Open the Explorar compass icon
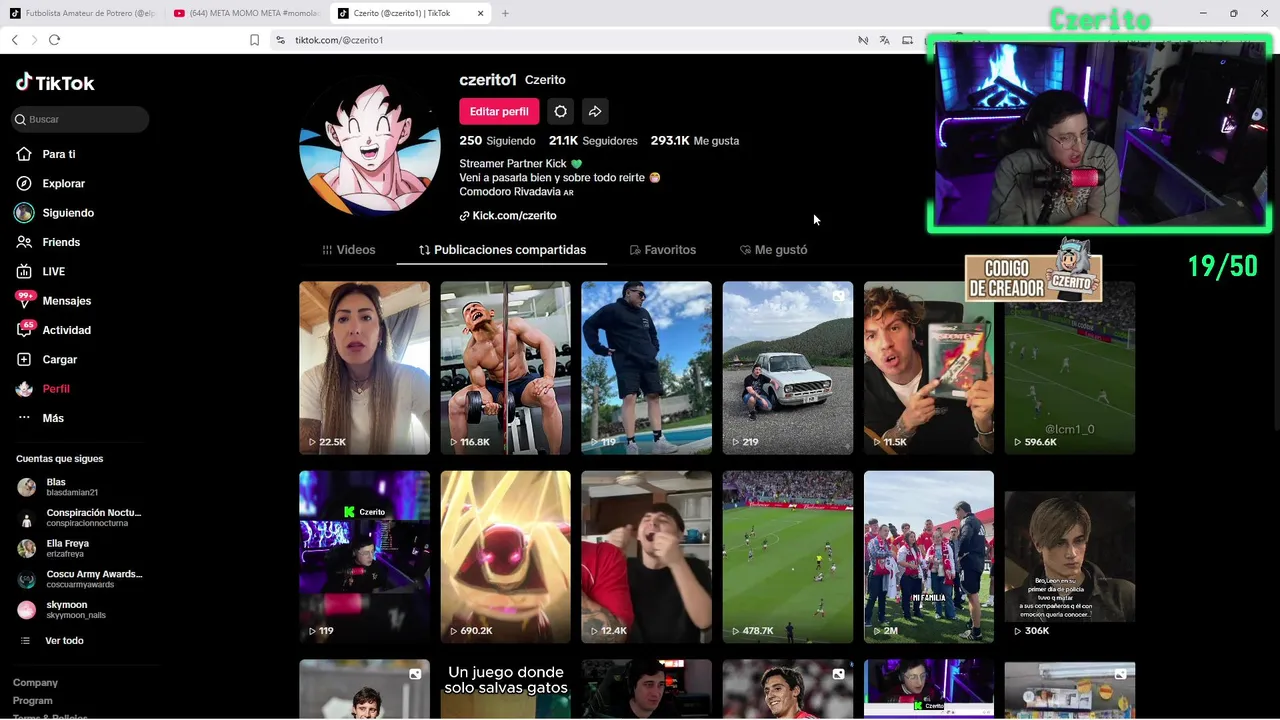 (x=24, y=183)
